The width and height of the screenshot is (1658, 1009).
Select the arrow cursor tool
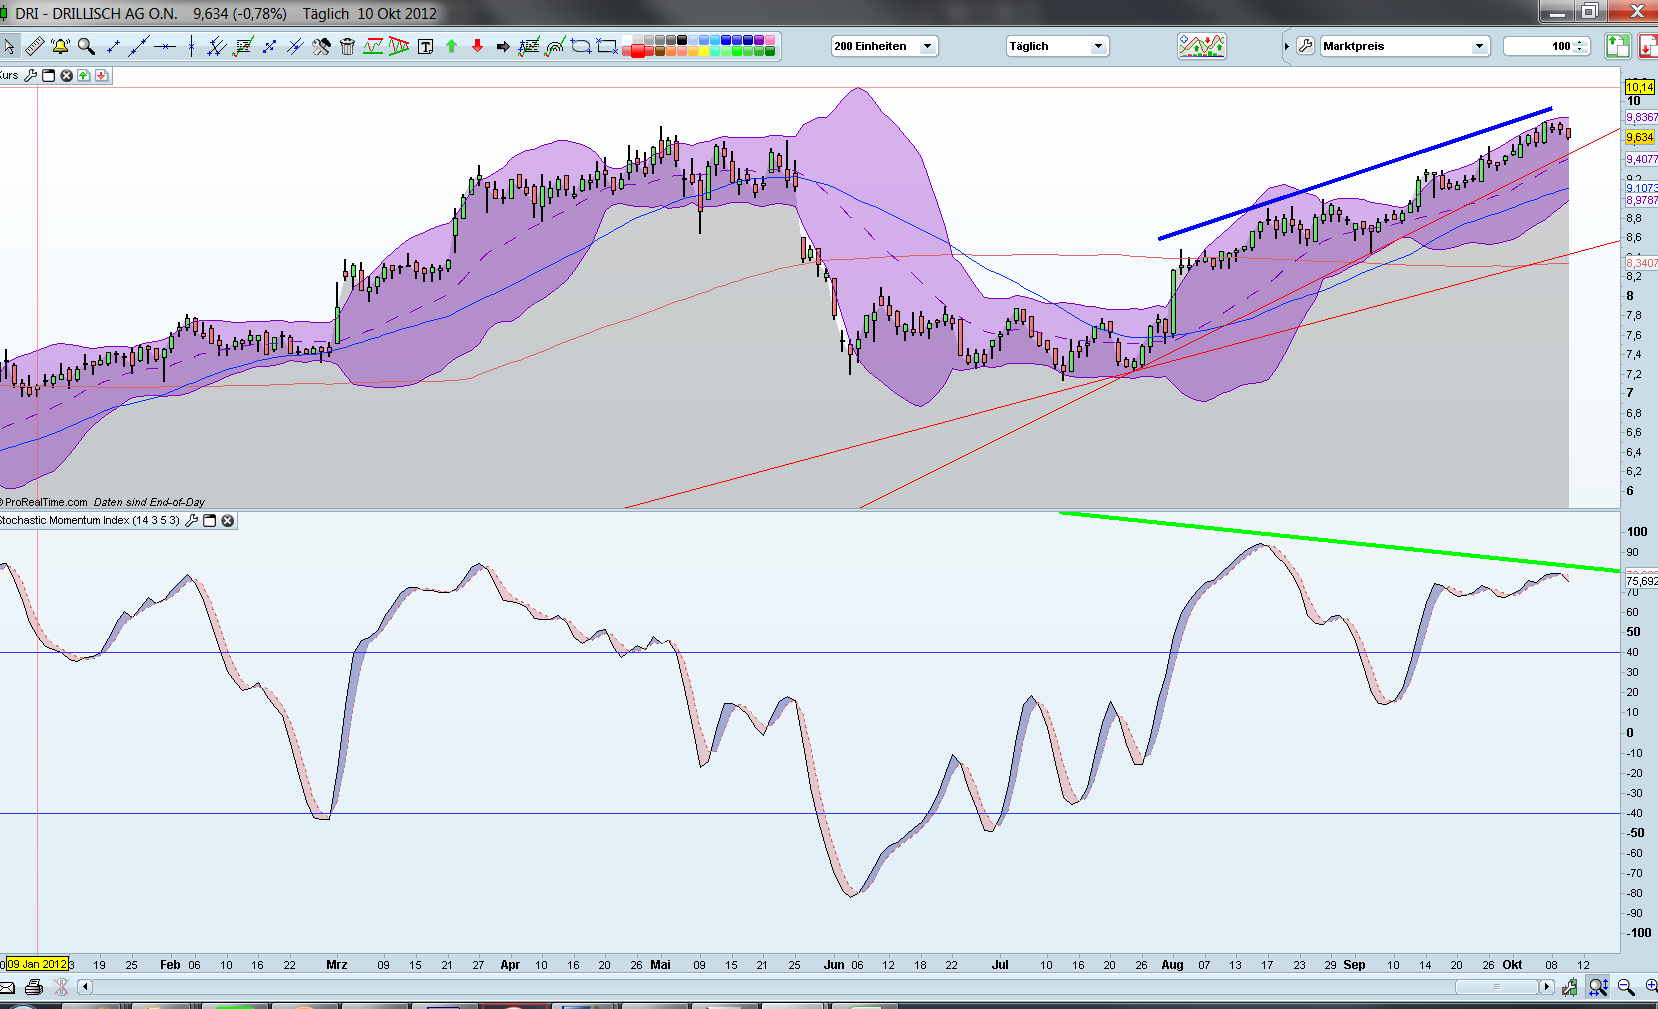[9, 46]
